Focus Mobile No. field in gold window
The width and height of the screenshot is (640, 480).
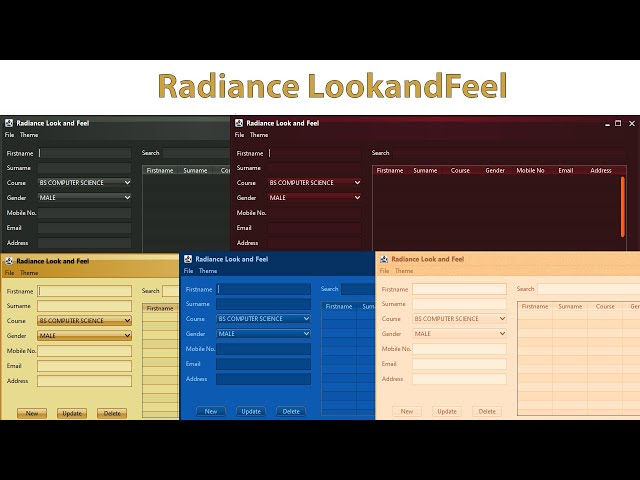click(84, 351)
